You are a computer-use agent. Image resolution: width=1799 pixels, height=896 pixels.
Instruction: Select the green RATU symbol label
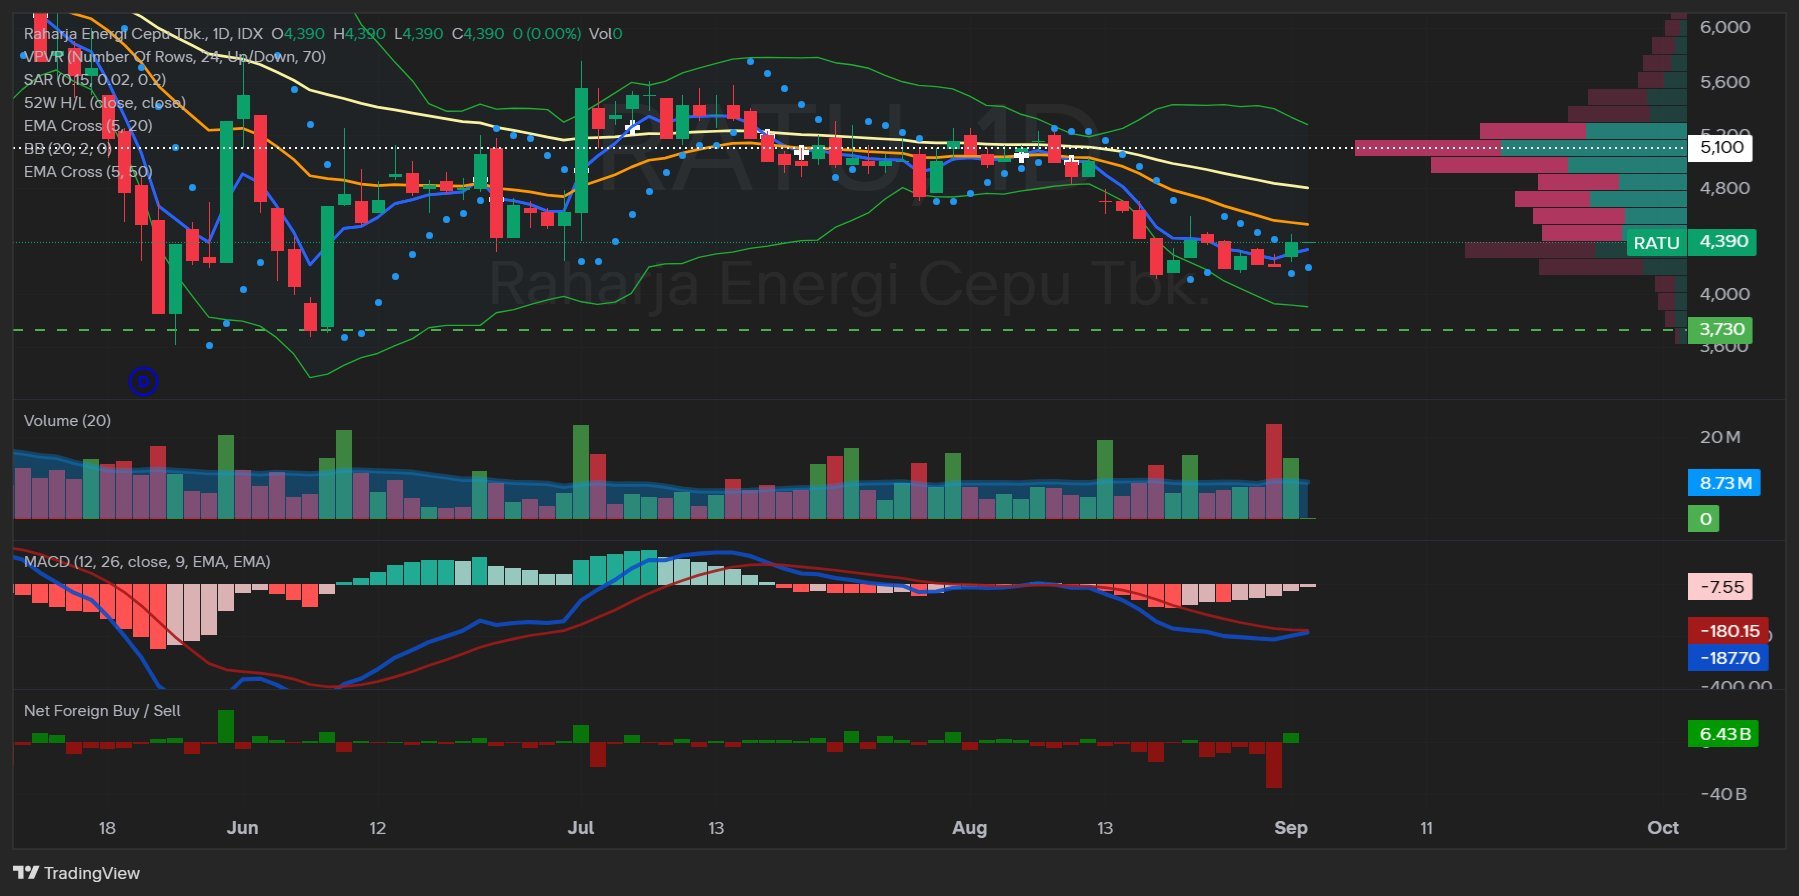pos(1656,242)
